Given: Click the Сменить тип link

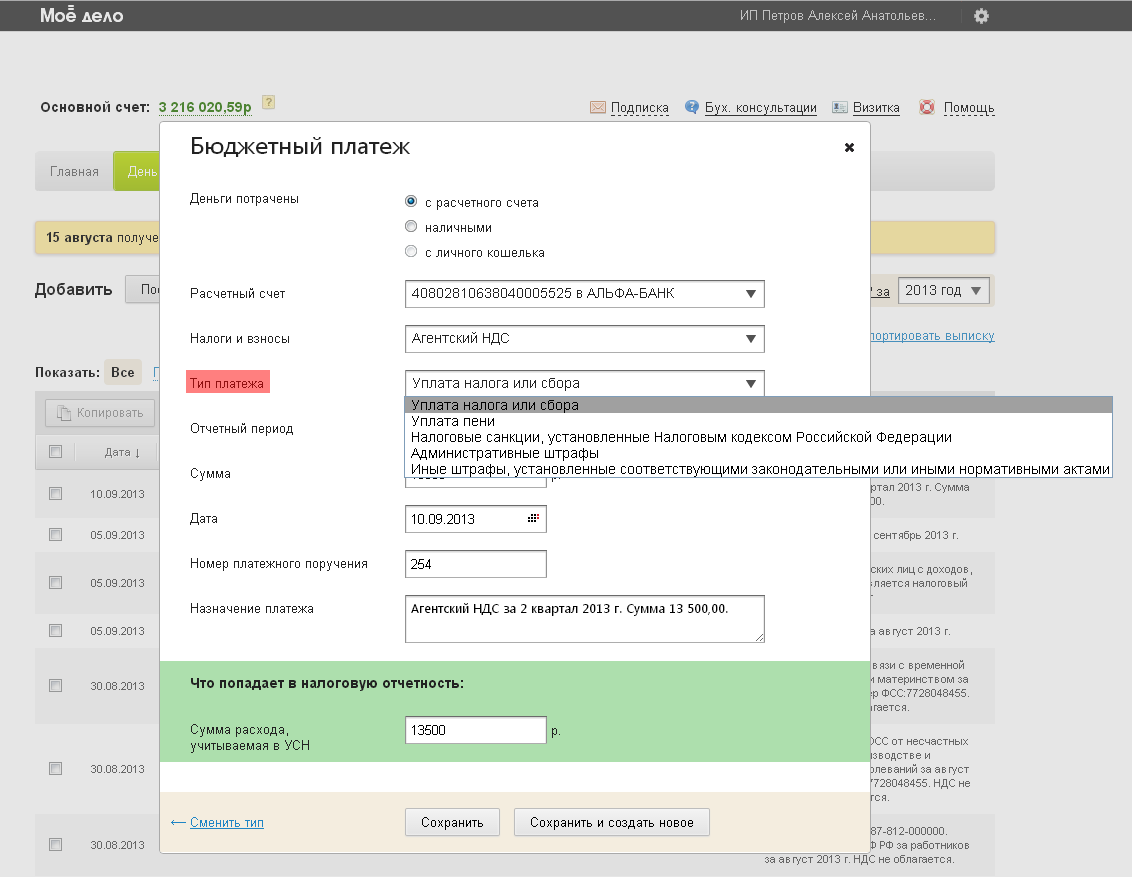Looking at the screenshot, I should coord(226,823).
